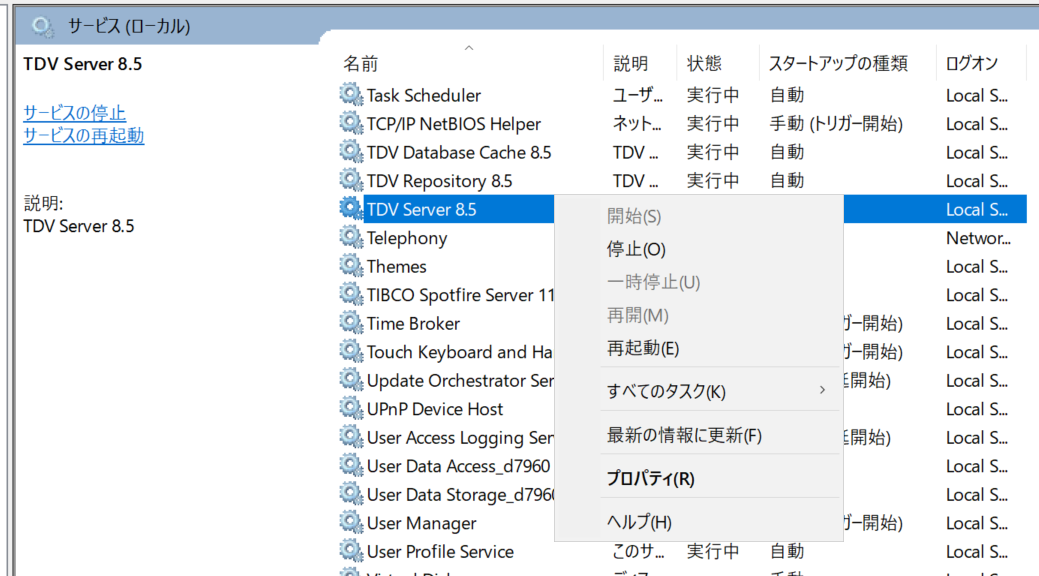Click the TDV Database Cache 8.5 gear icon

point(351,152)
